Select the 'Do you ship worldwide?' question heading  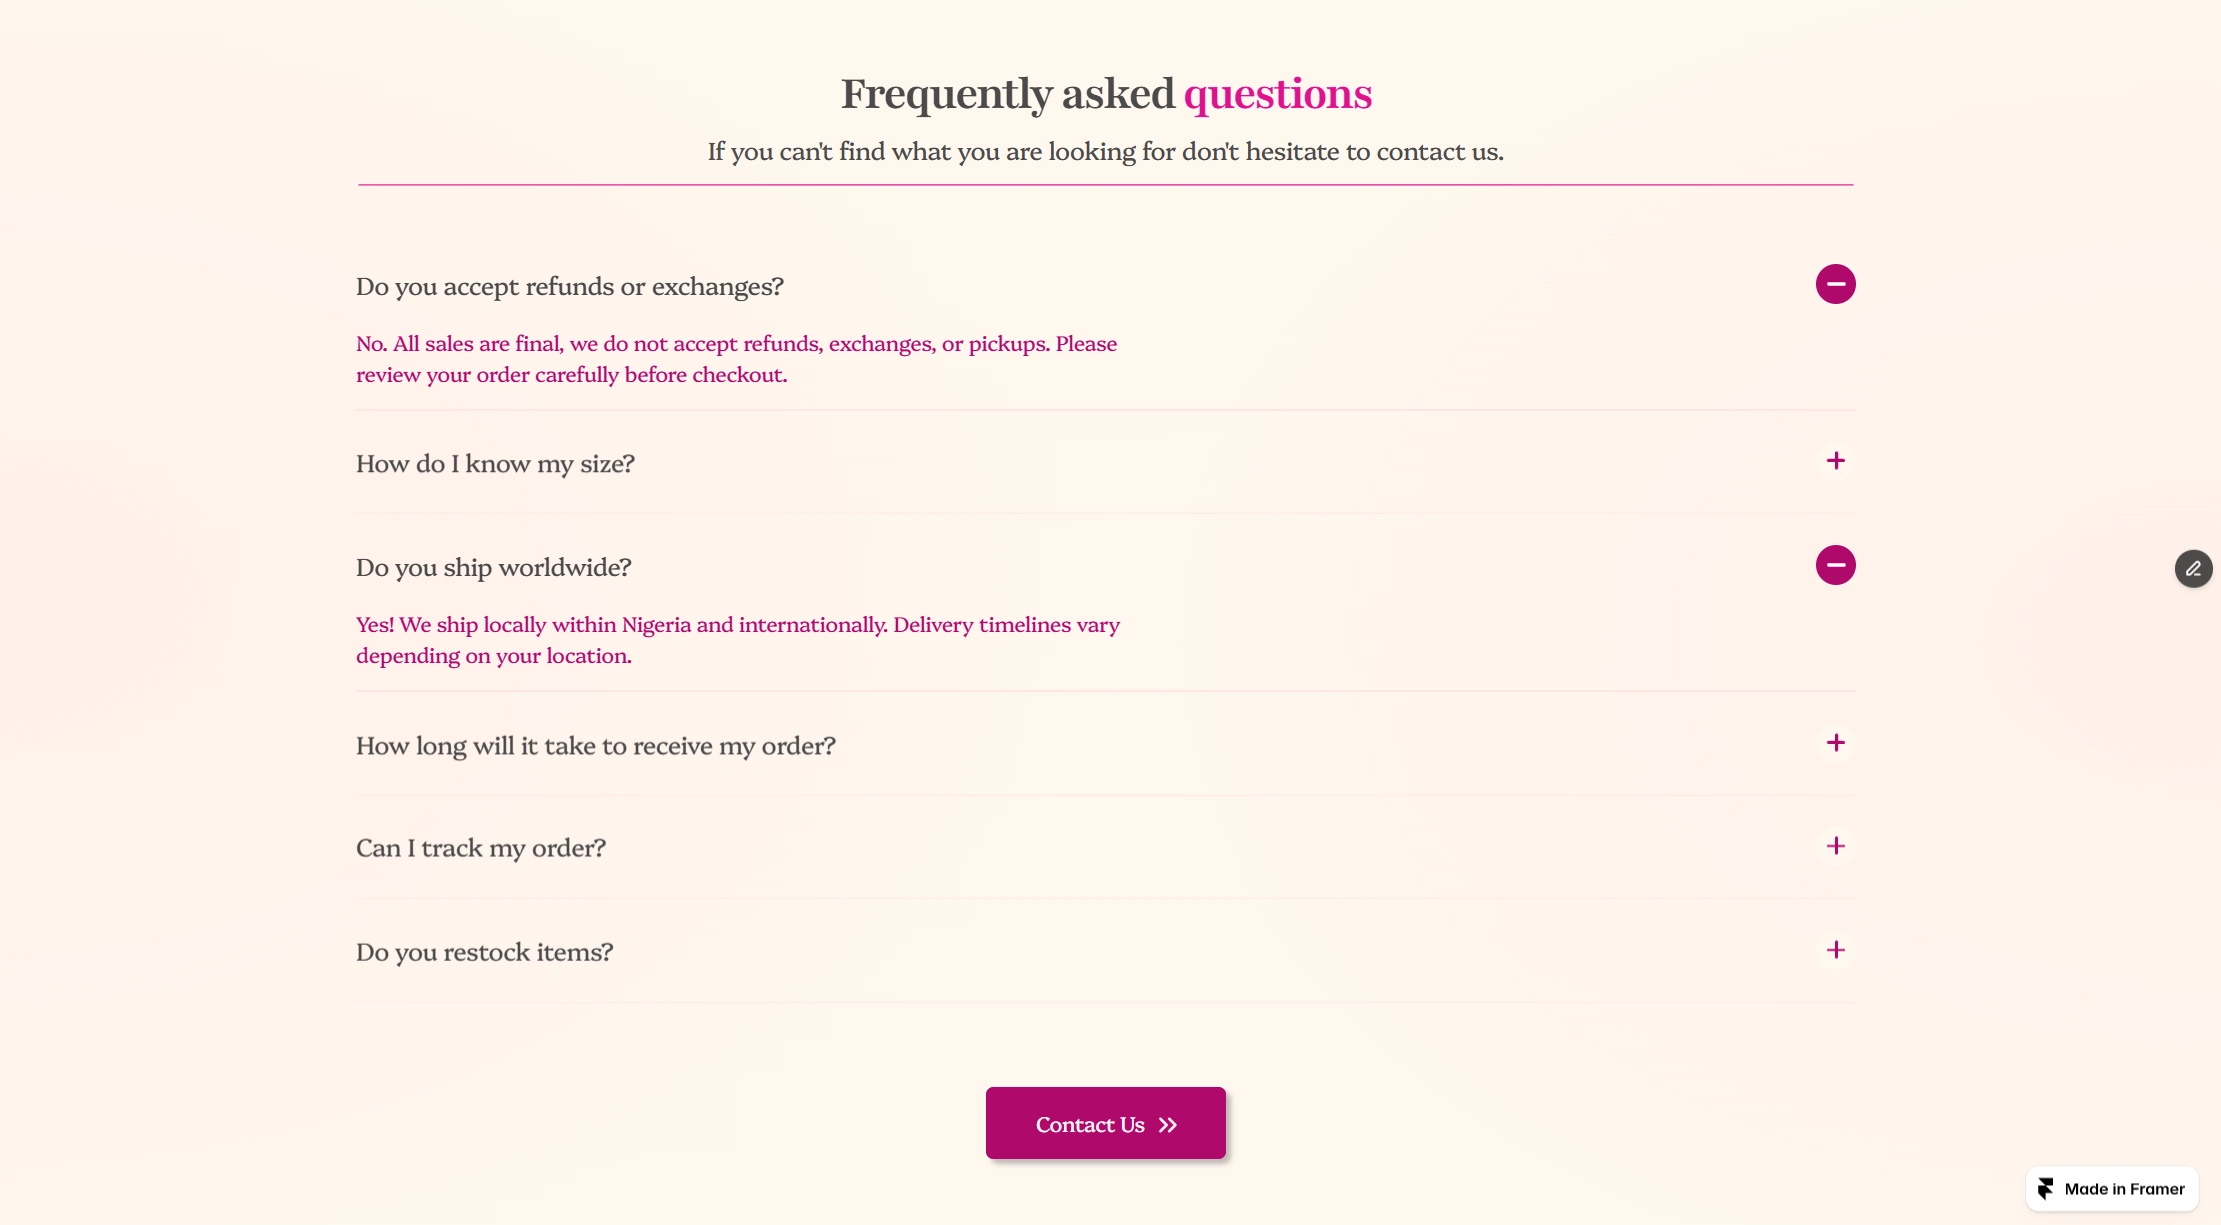click(493, 566)
